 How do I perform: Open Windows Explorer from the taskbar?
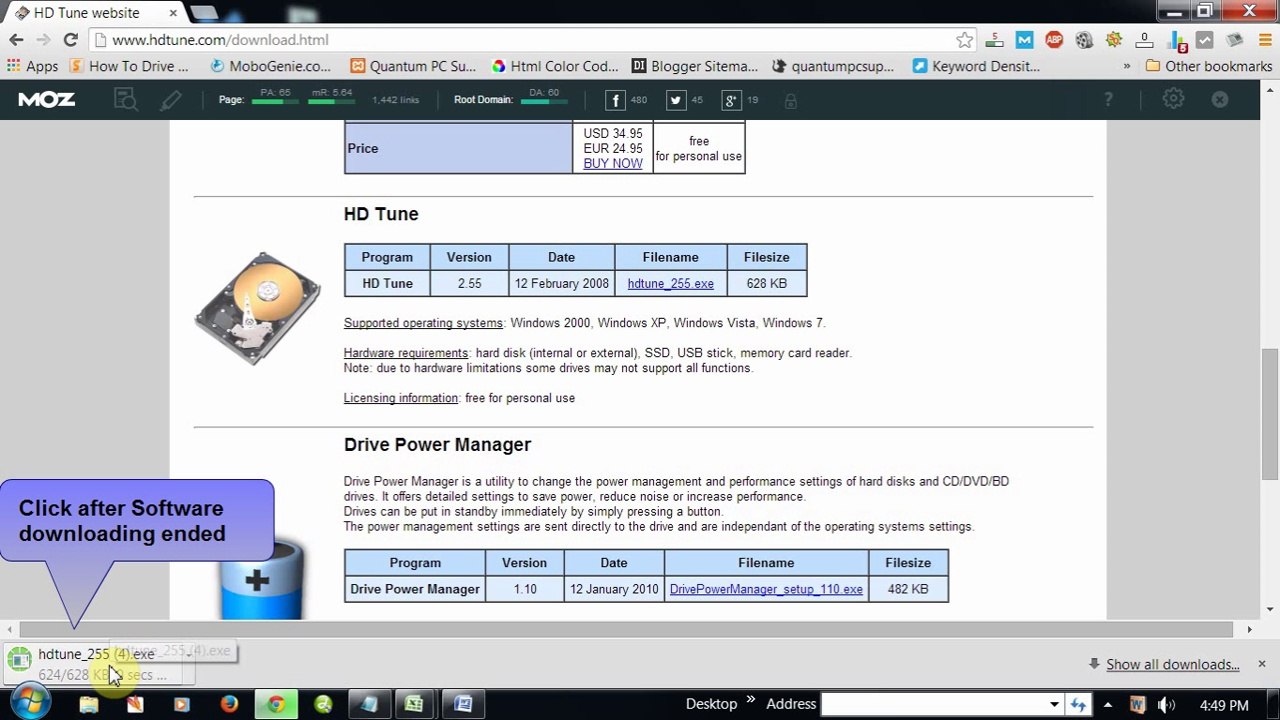tap(89, 704)
